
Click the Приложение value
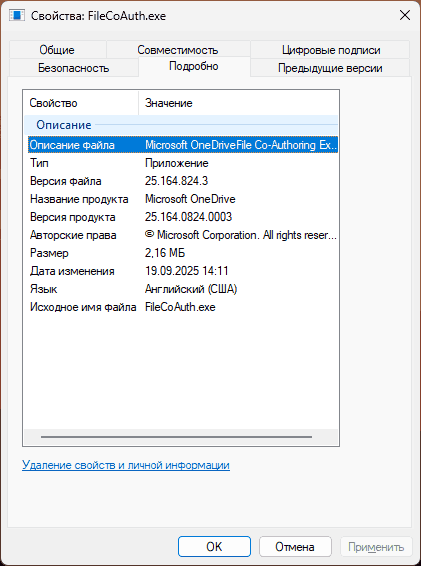pos(177,163)
